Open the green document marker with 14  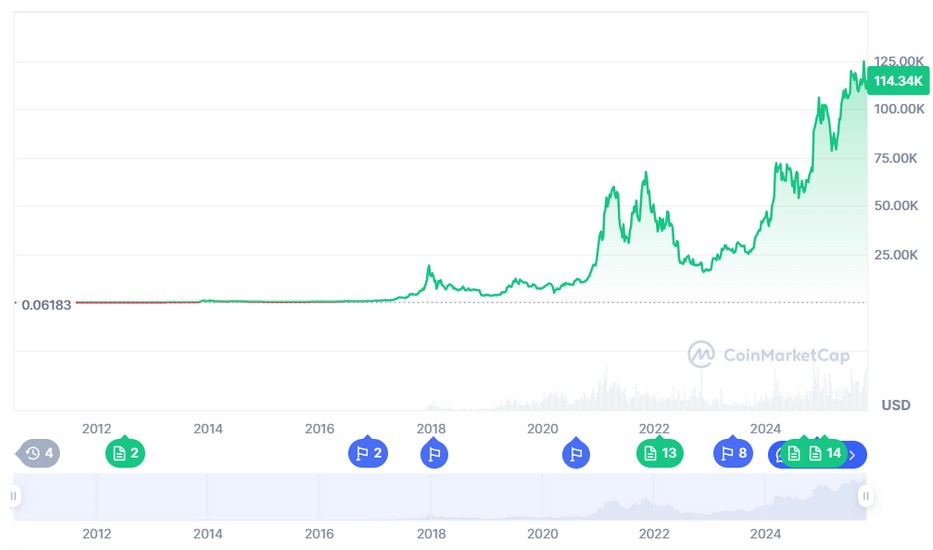pyautogui.click(x=824, y=454)
